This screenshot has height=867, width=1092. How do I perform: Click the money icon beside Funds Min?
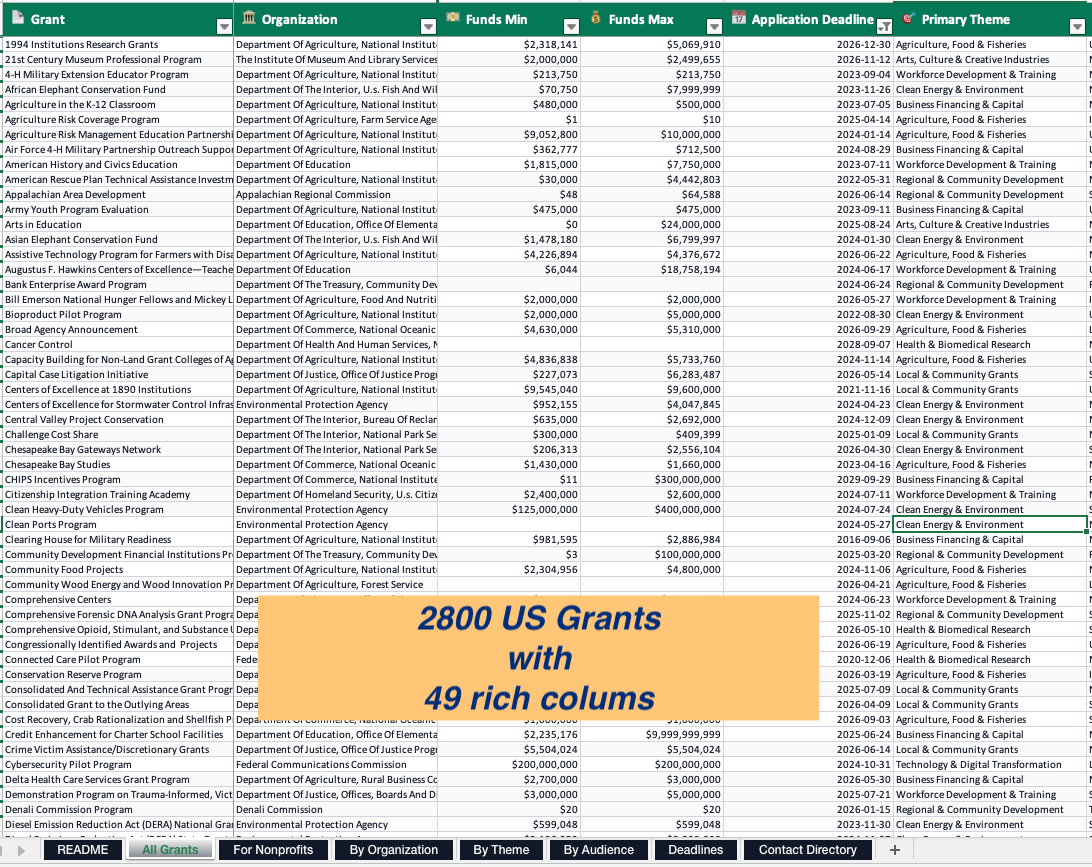pyautogui.click(x=453, y=17)
